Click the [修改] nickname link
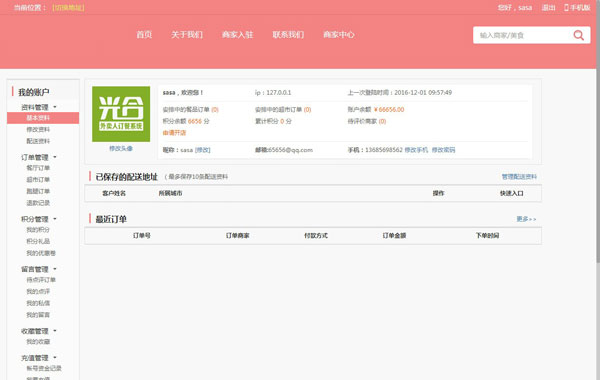600x380 pixels. 202,150
